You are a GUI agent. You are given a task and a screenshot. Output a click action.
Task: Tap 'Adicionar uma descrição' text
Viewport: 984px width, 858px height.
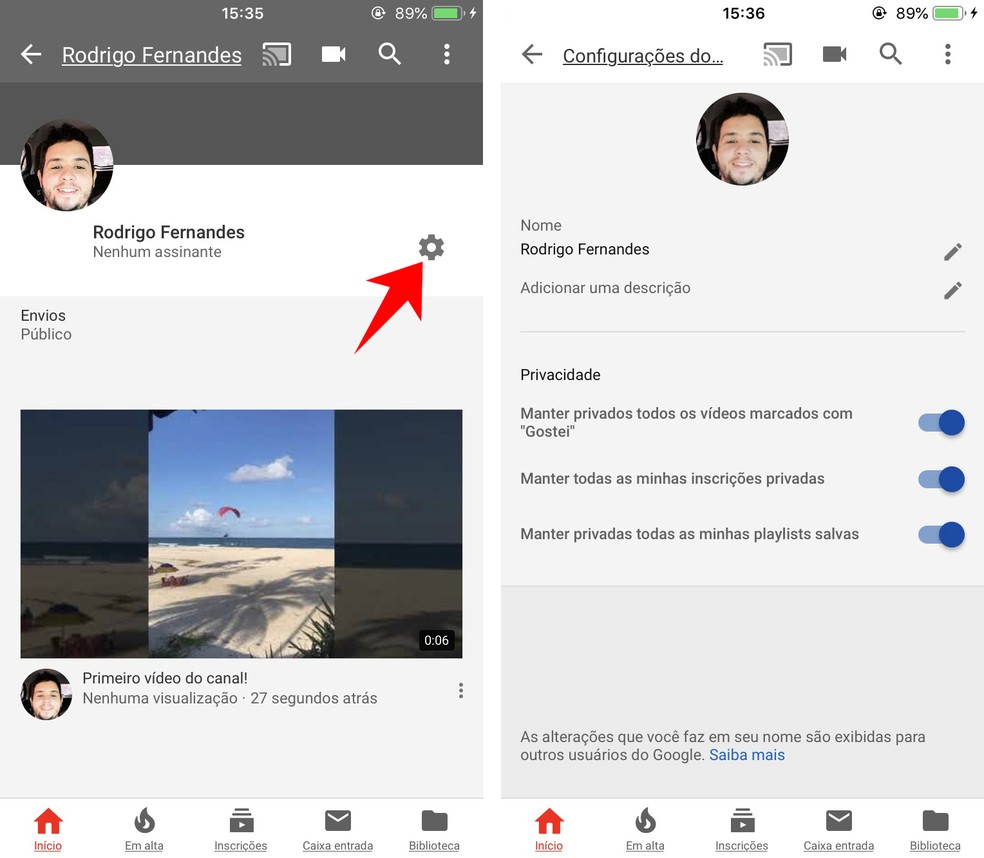click(605, 288)
